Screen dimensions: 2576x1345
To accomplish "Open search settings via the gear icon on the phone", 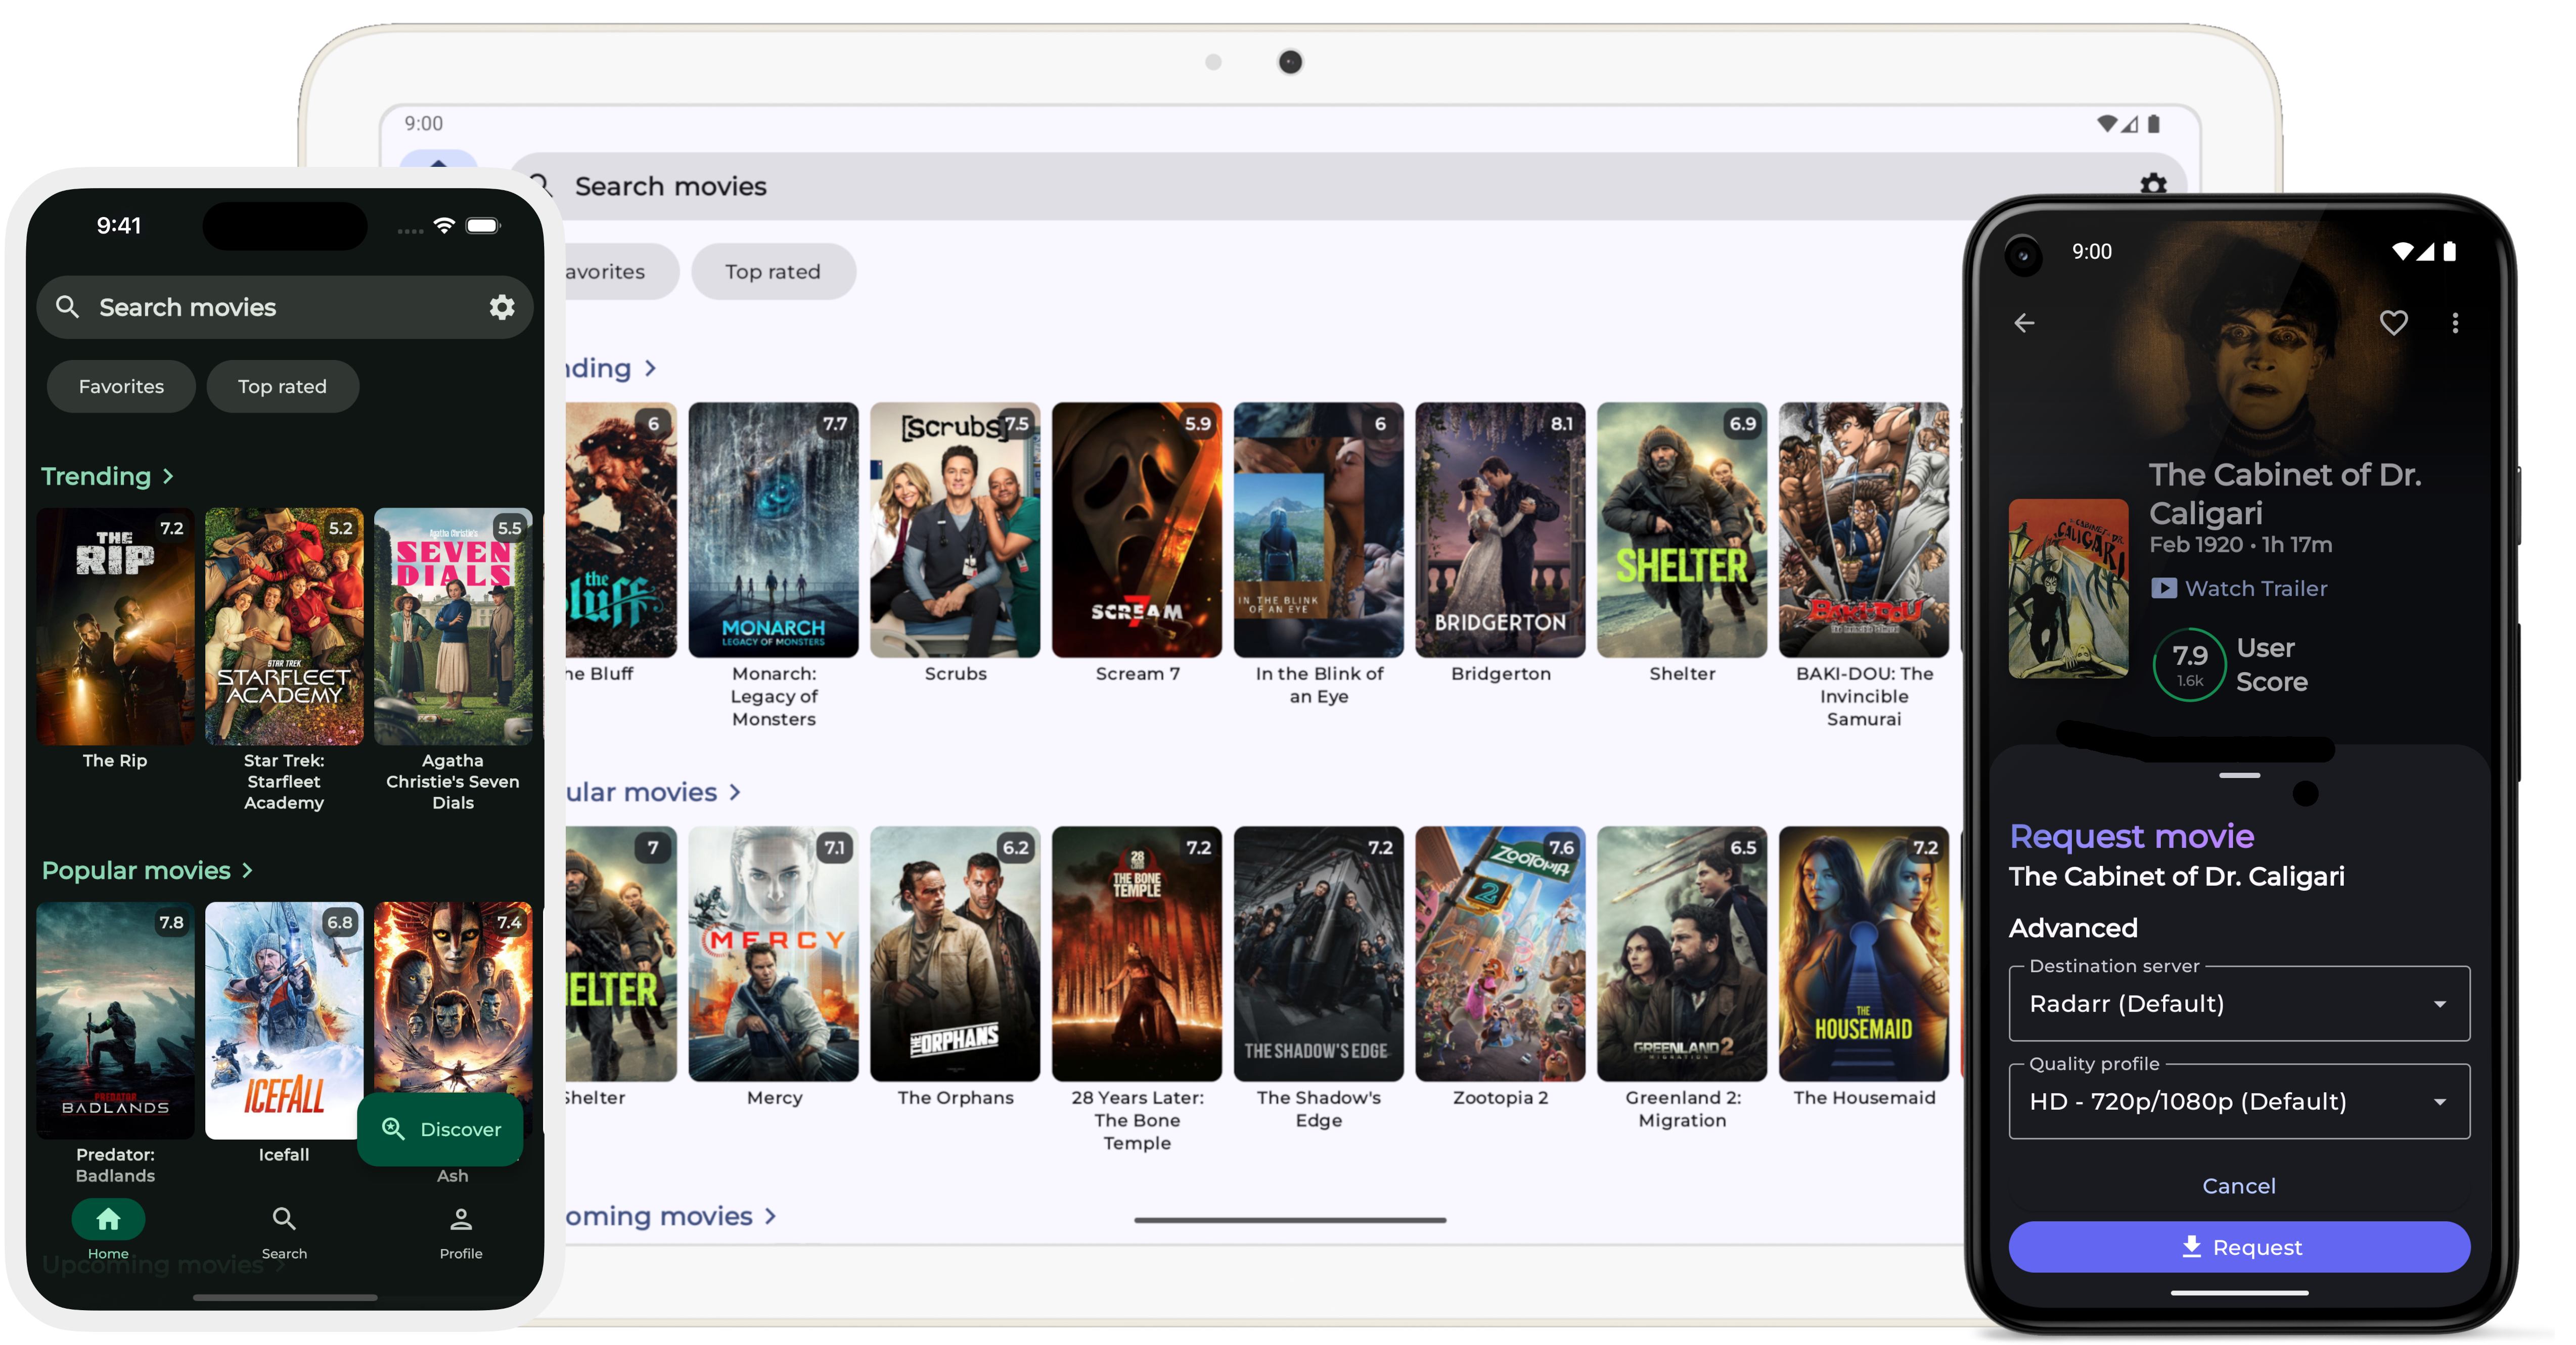I will 501,307.
